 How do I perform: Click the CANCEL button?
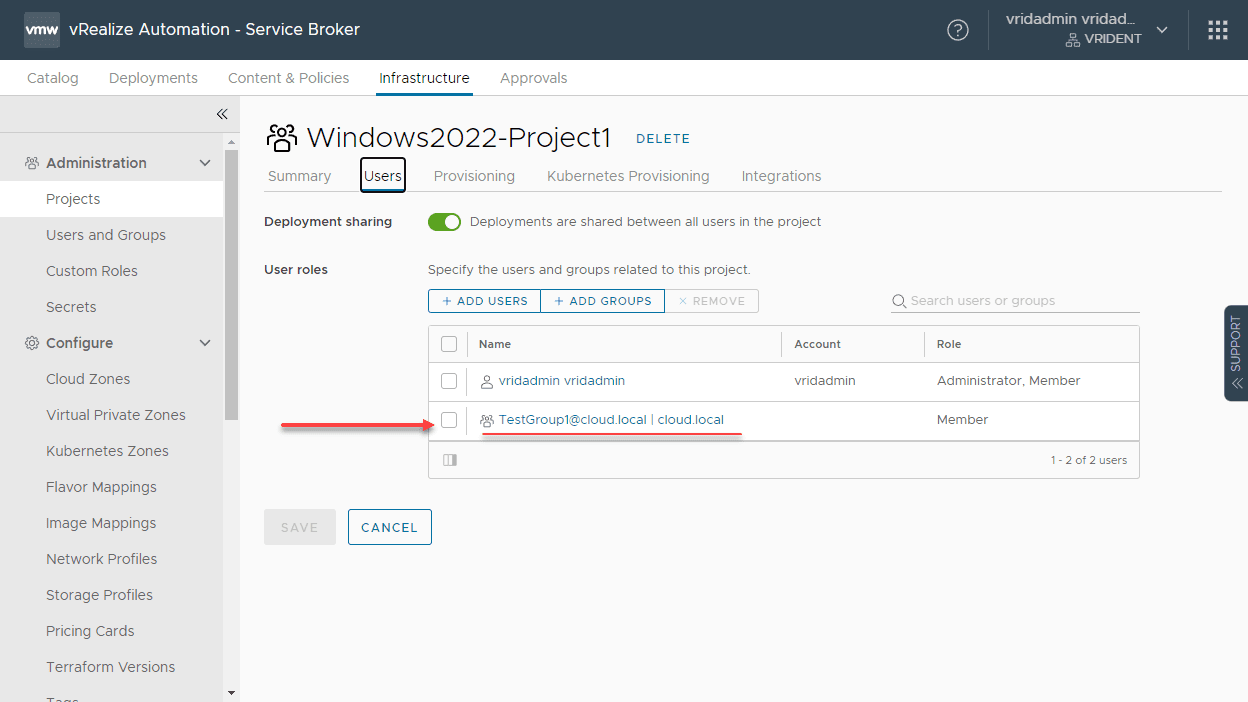(x=390, y=527)
